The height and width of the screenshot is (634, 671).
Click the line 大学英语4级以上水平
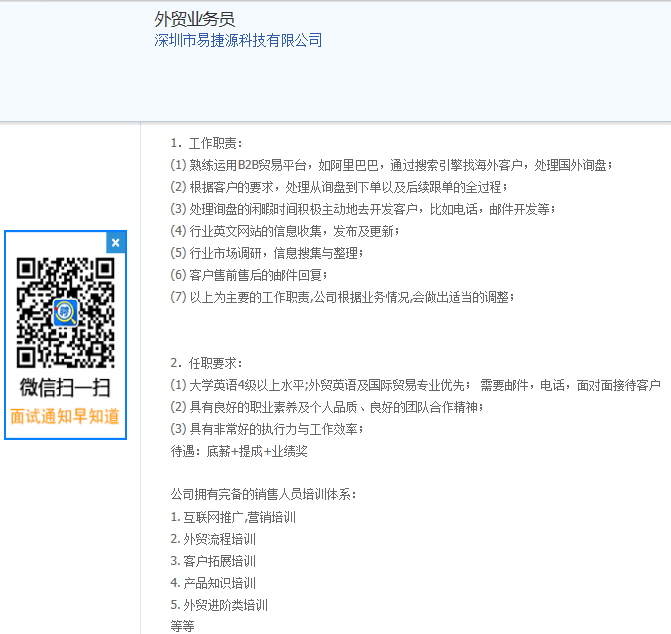(x=416, y=385)
